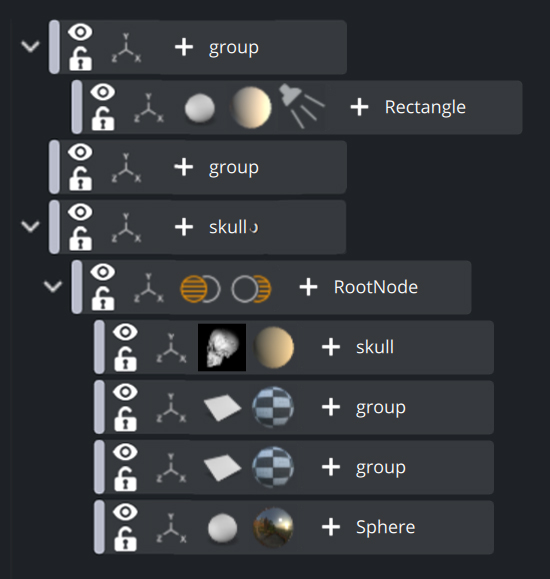The width and height of the screenshot is (550, 579).
Task: Click the beige material swatch on skull
Action: (x=273, y=347)
